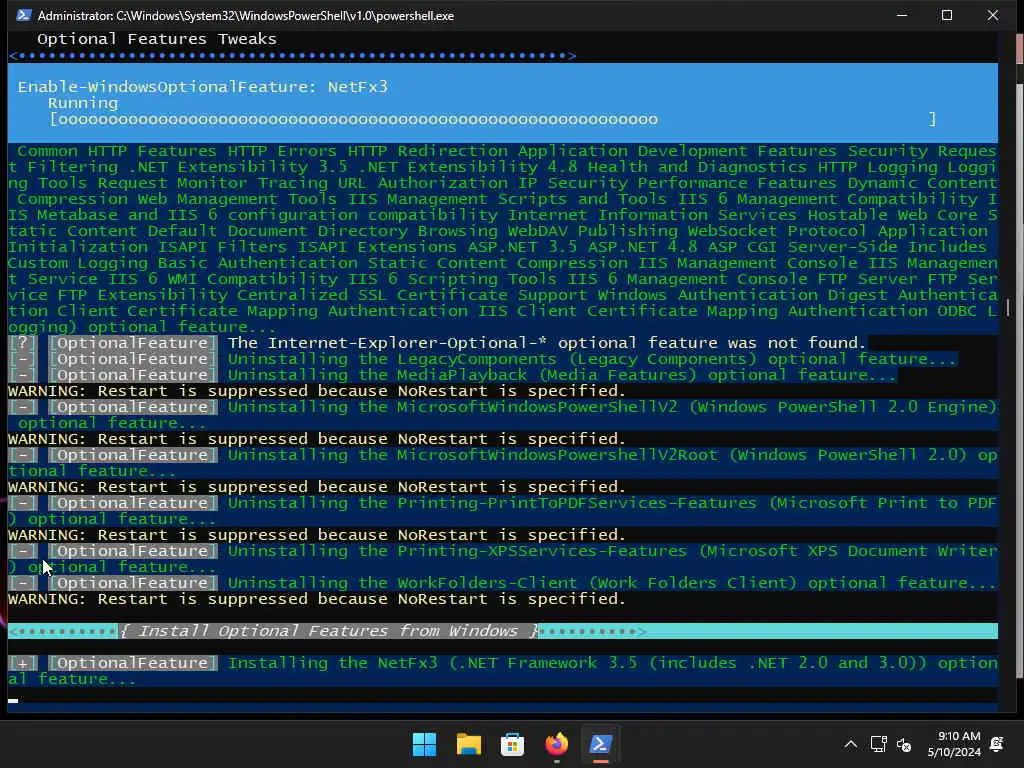Show hidden system tray icons

[x=850, y=744]
